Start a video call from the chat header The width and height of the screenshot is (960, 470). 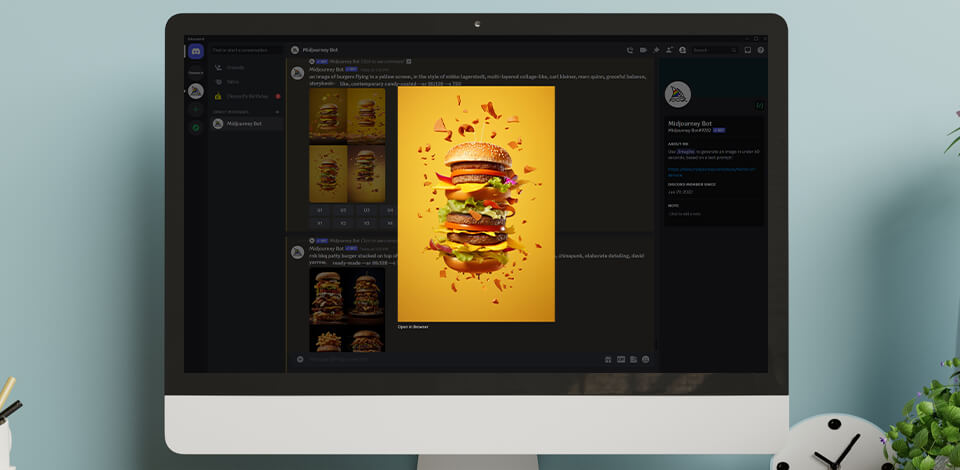click(x=643, y=50)
